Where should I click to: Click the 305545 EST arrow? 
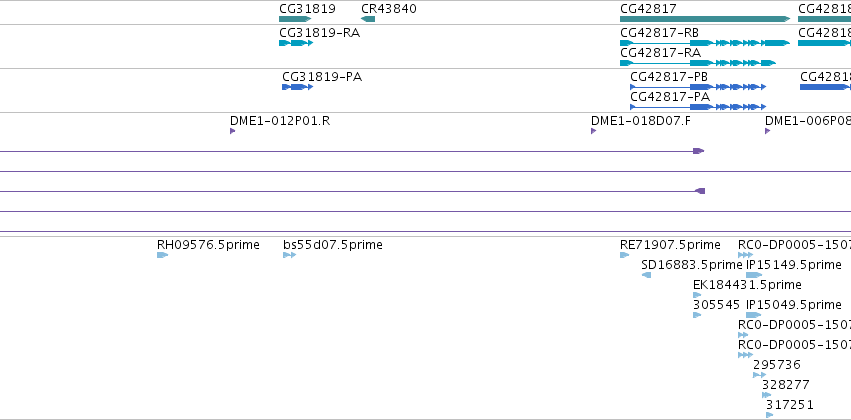click(x=697, y=315)
